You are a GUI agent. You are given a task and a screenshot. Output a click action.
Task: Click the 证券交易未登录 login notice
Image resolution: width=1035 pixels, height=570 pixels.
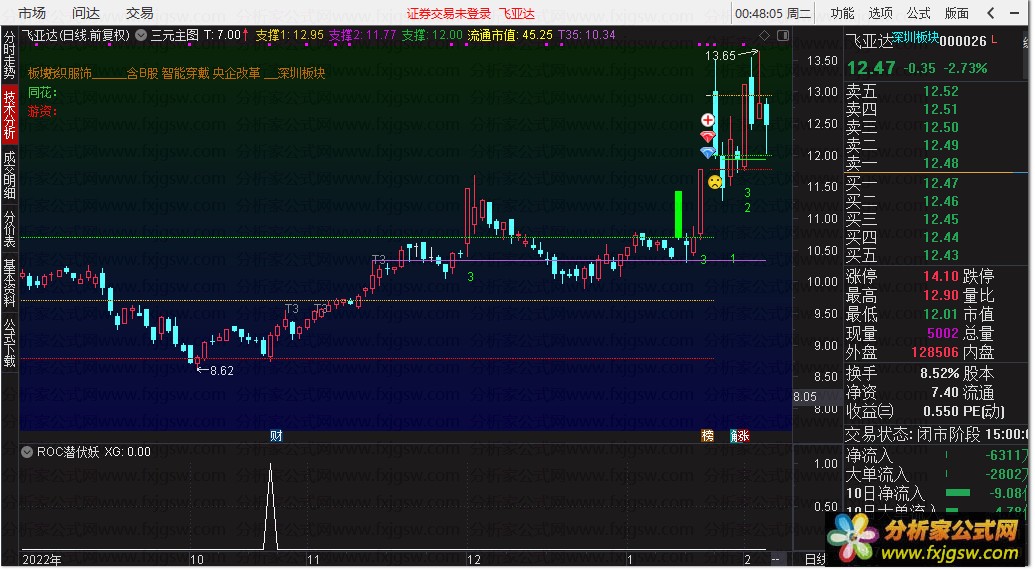449,14
